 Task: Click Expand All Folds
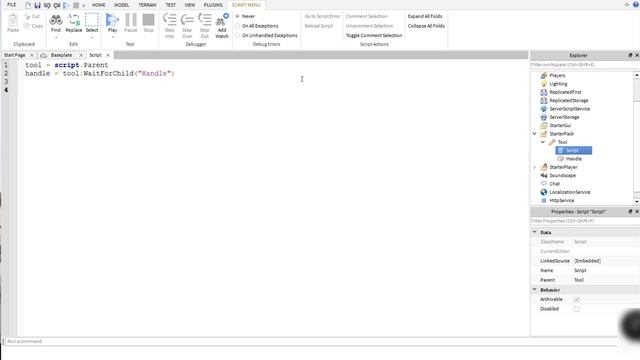[425, 16]
